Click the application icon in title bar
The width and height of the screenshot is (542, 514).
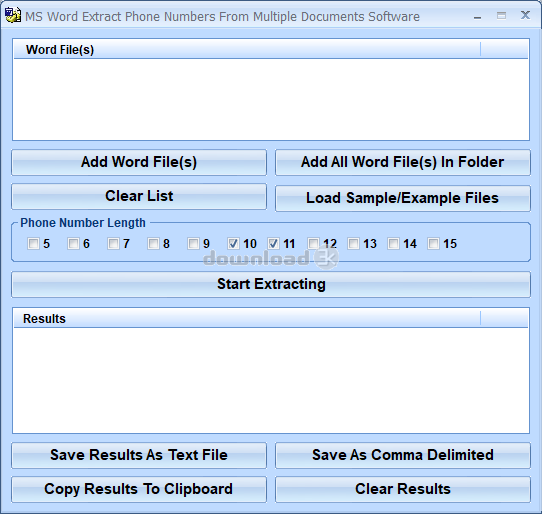coord(13,16)
